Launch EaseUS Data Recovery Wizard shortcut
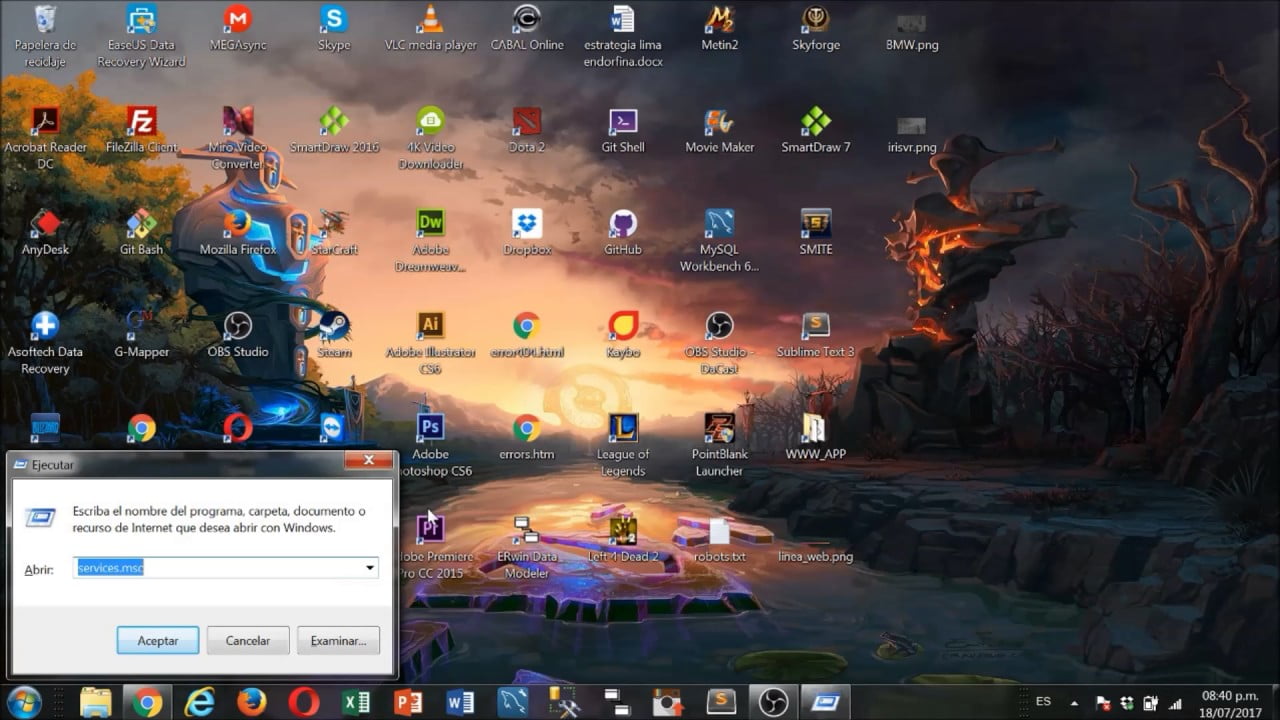Viewport: 1280px width, 720px height. coord(141,35)
